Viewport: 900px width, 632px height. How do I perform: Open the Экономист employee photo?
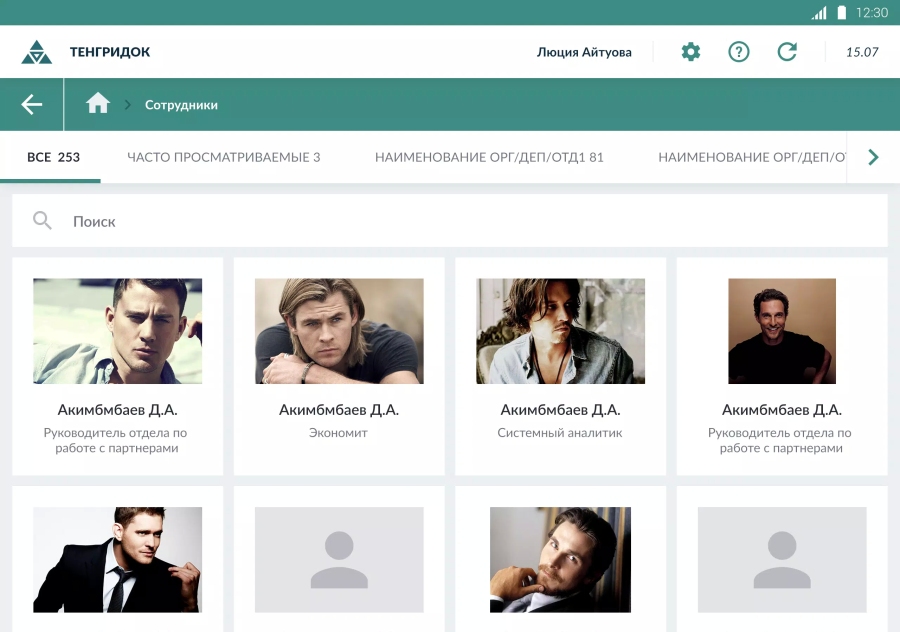(x=339, y=331)
